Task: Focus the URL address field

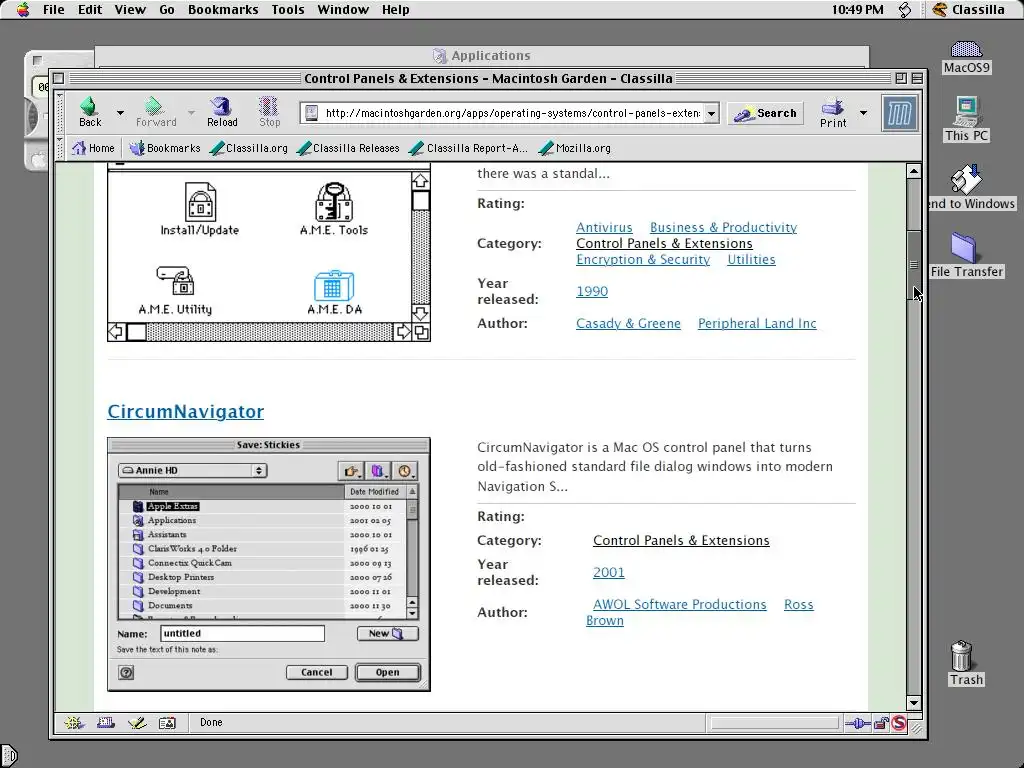Action: 513,114
